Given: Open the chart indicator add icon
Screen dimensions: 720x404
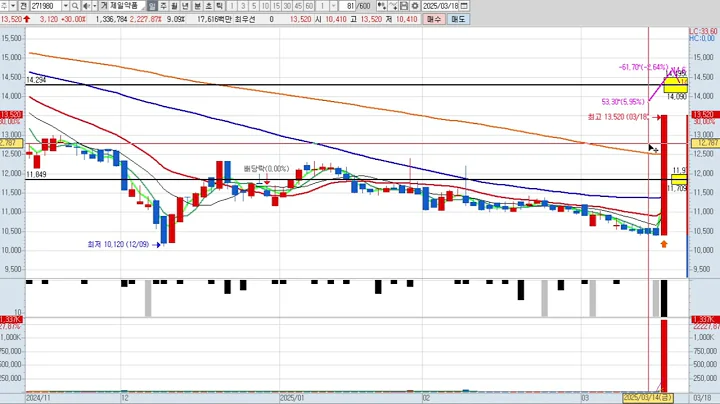Looking at the screenshot, I should coord(382,6).
